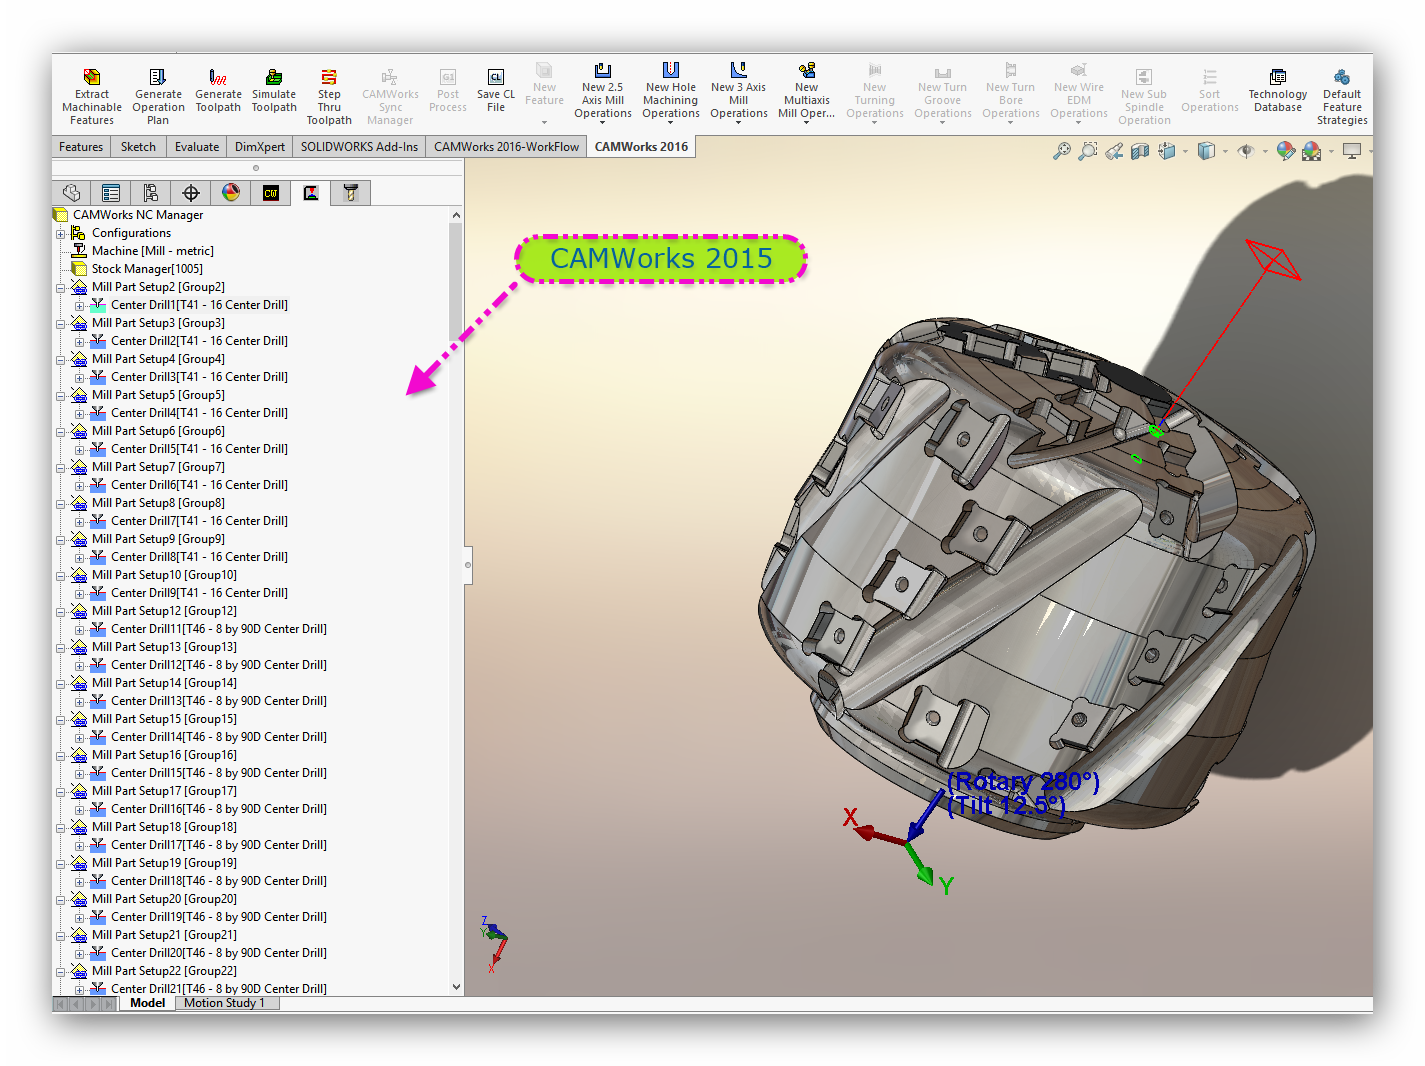Switch to the SOLIDWORKS Add-Ins tab
The width and height of the screenshot is (1425, 1066).
[x=359, y=147]
